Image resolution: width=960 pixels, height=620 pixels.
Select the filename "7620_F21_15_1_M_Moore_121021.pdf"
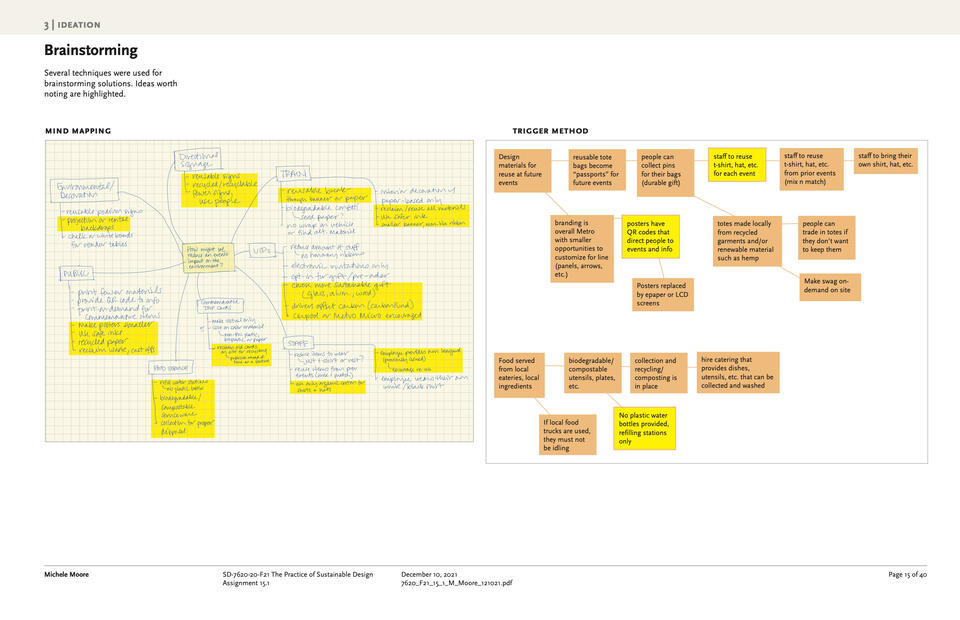[x=457, y=583]
